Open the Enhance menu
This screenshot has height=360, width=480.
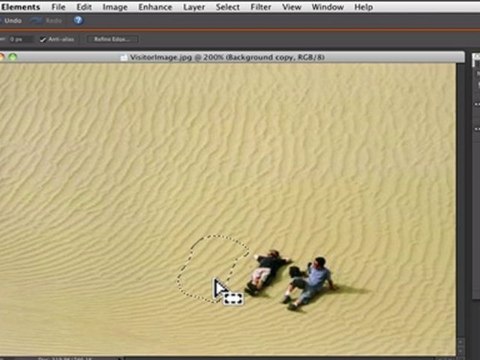click(x=155, y=7)
